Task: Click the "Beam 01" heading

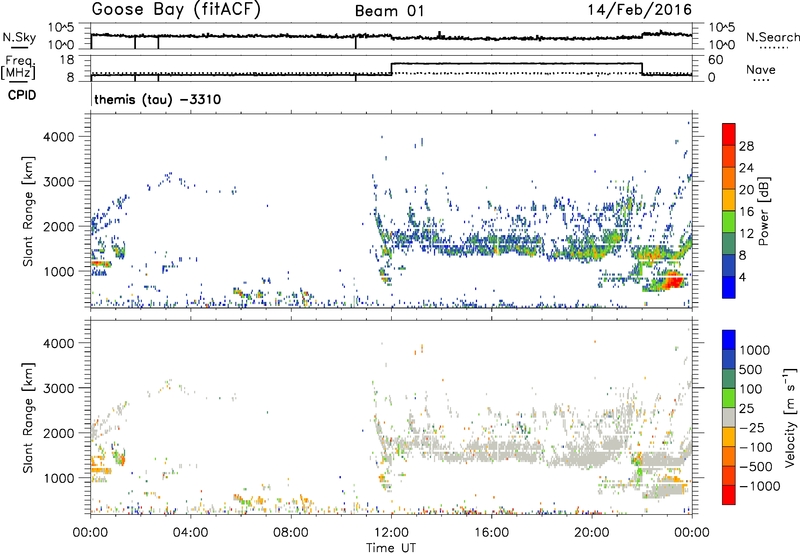Action: 390,11
